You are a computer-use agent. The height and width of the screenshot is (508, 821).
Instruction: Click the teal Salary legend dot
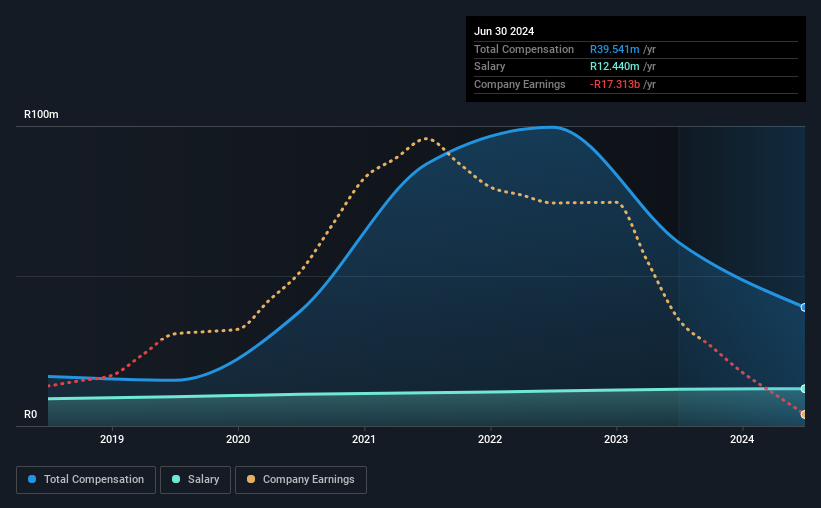coord(176,479)
